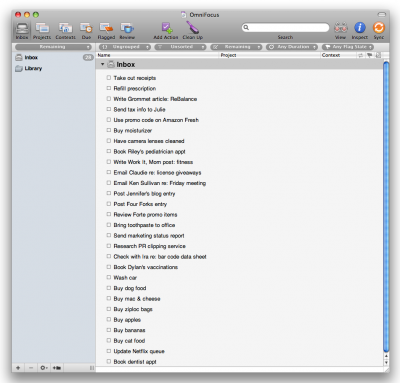Show Due items toolbar icon

tap(86, 28)
